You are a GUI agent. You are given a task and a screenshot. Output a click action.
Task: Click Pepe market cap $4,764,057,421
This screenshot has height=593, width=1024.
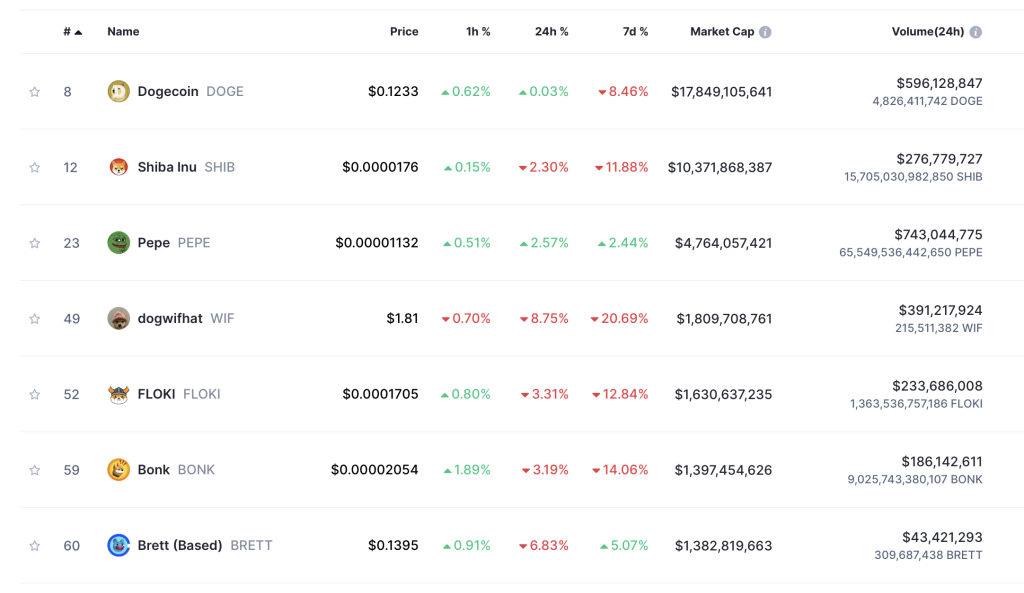click(x=724, y=244)
